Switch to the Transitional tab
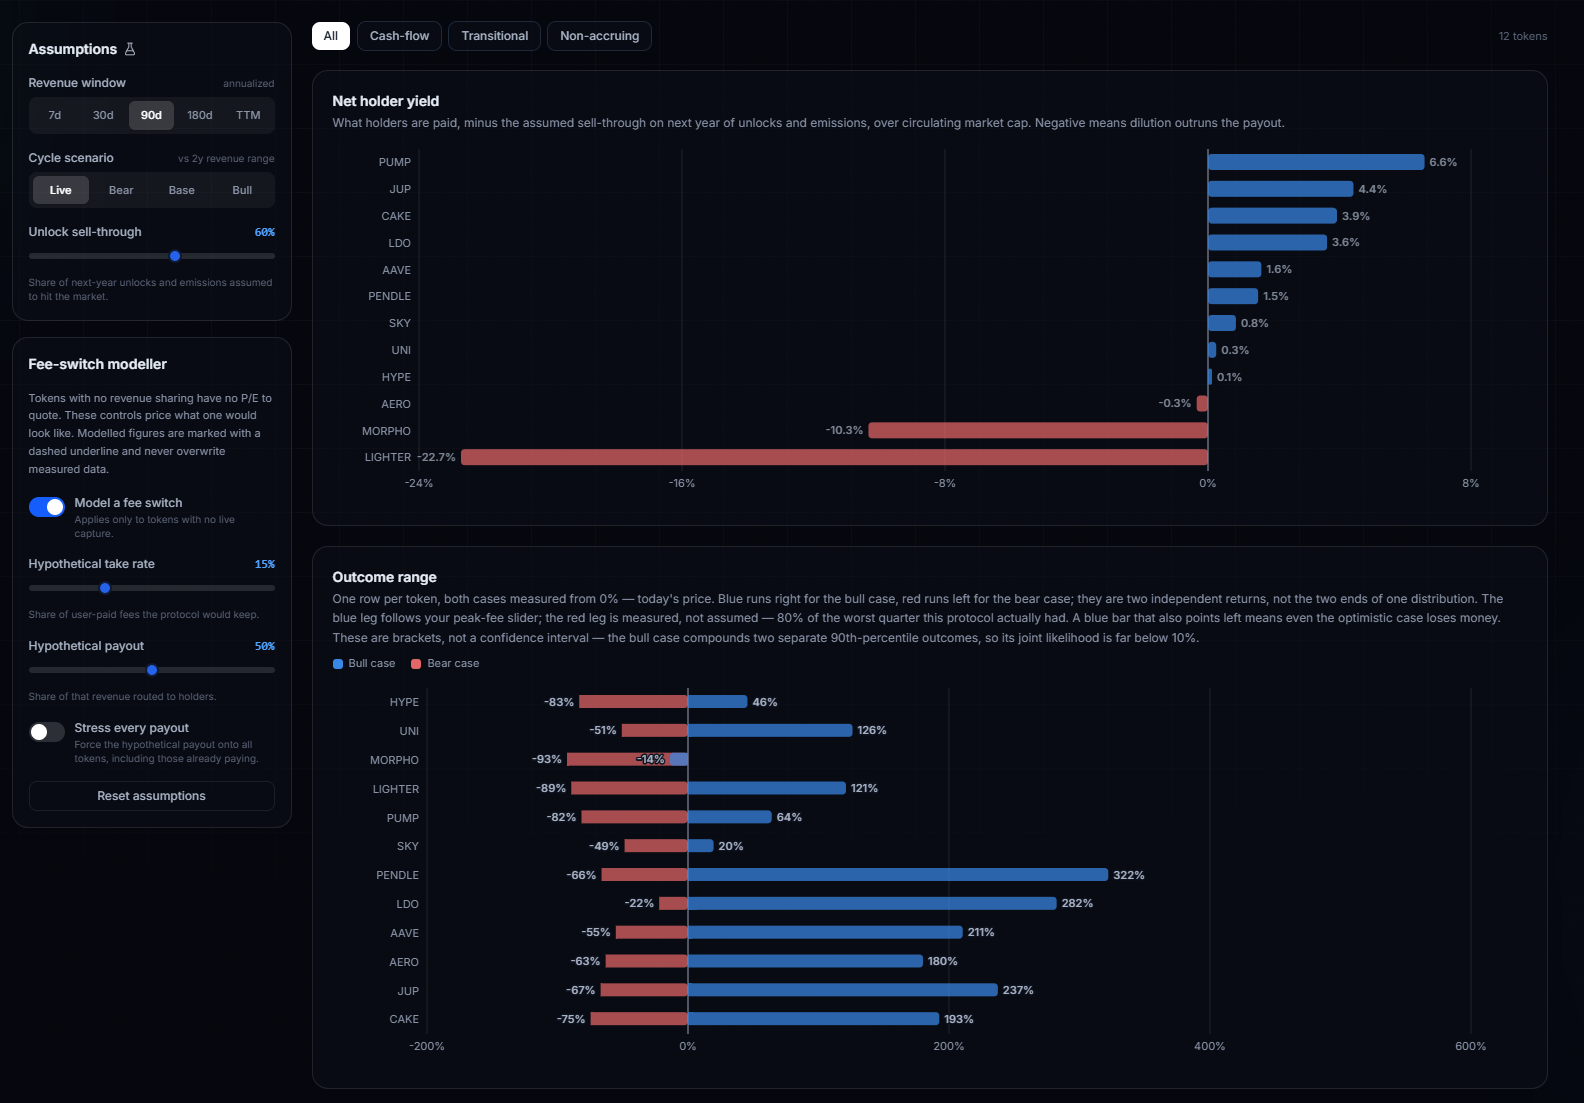Viewport: 1584px width, 1103px height. (x=495, y=36)
